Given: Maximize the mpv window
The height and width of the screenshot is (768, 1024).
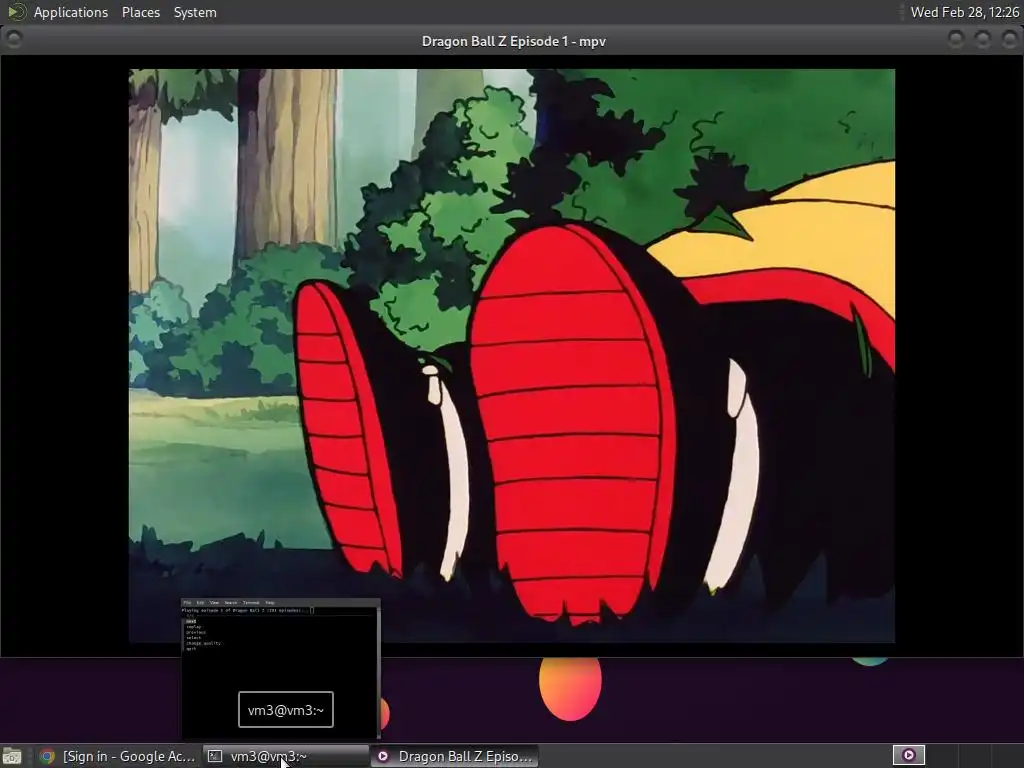Looking at the screenshot, I should [x=983, y=40].
